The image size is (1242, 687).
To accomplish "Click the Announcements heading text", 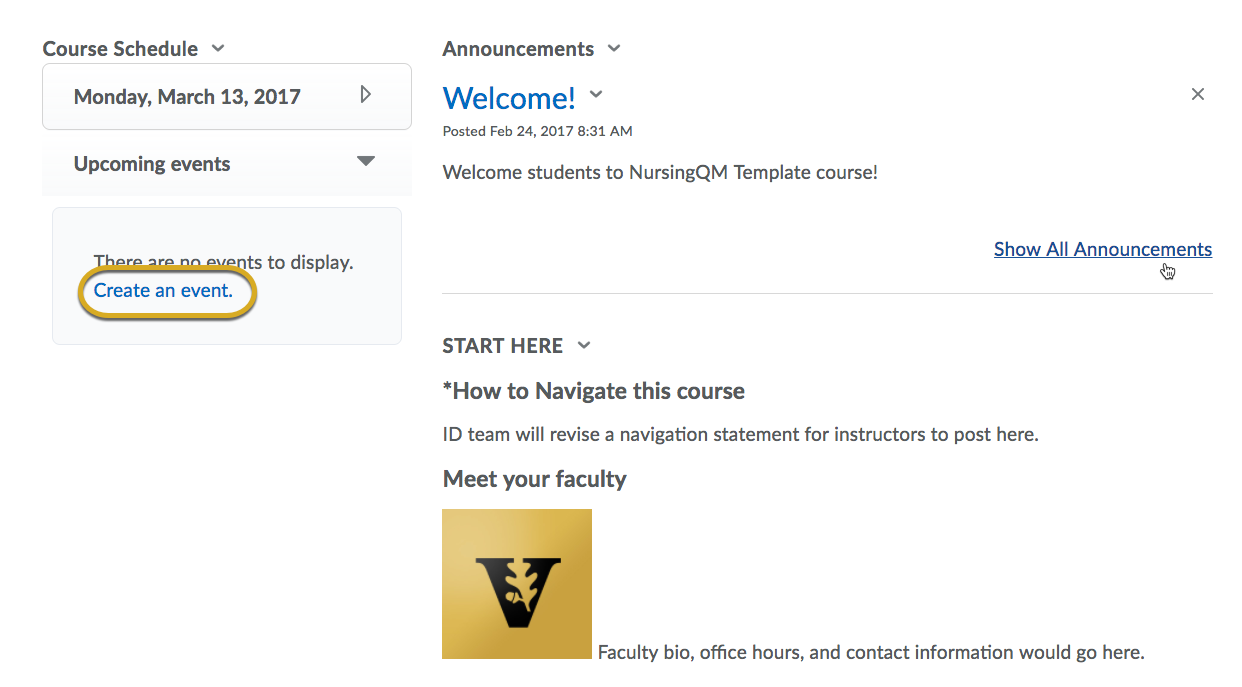I will [518, 49].
